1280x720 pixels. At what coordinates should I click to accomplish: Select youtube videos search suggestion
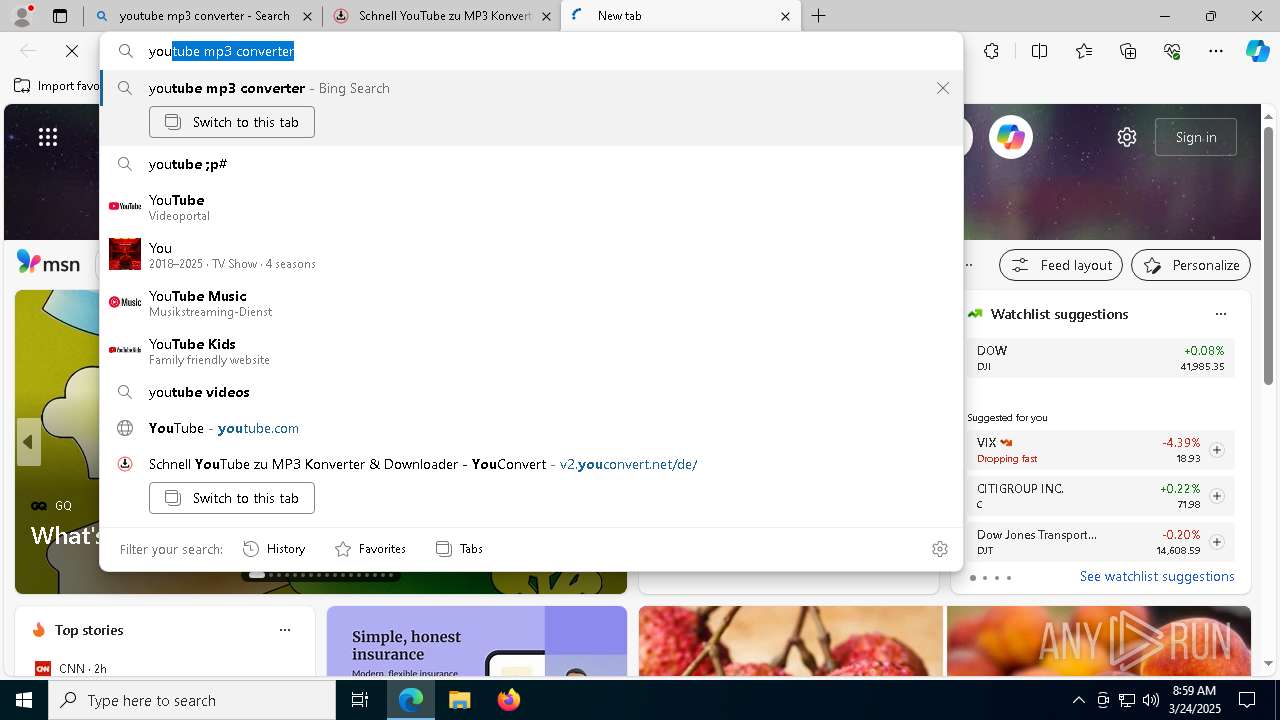tap(531, 392)
